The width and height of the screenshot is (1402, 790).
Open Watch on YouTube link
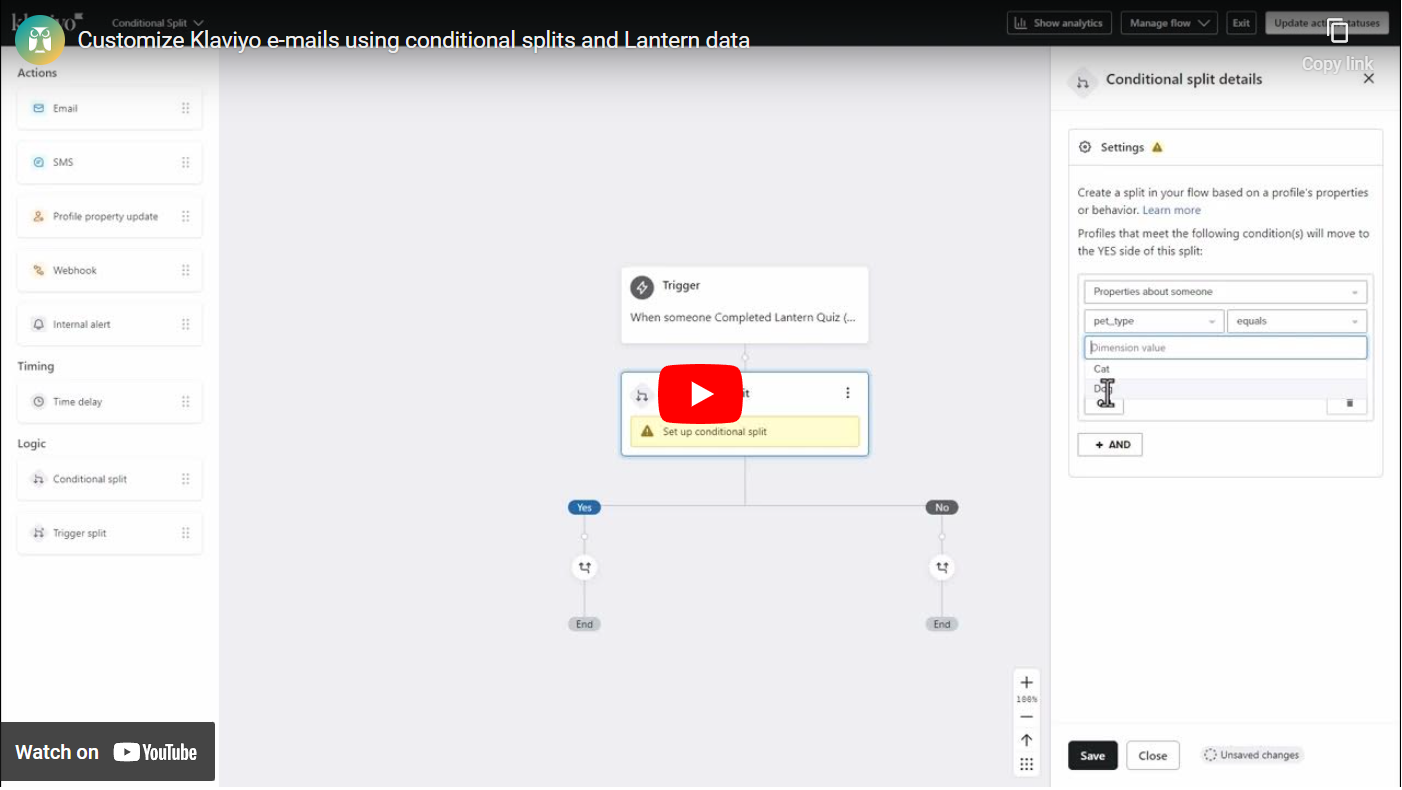tap(107, 752)
